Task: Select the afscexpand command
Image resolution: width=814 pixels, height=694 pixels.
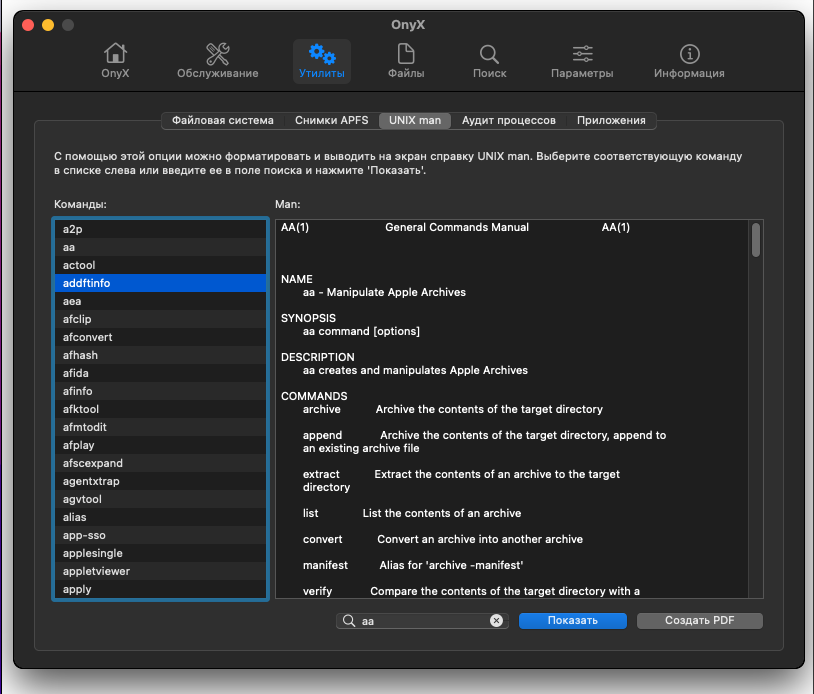Action: (160, 463)
